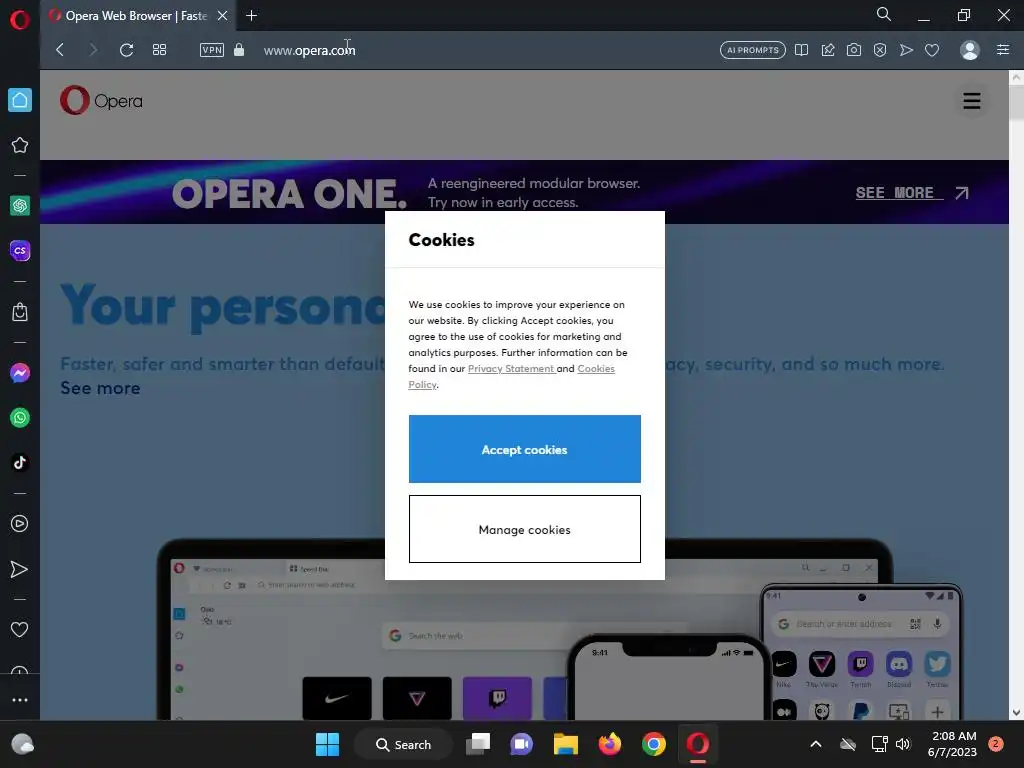Open AI PROMPTS button in the address bar
Image resolution: width=1024 pixels, height=768 pixels.
click(752, 50)
